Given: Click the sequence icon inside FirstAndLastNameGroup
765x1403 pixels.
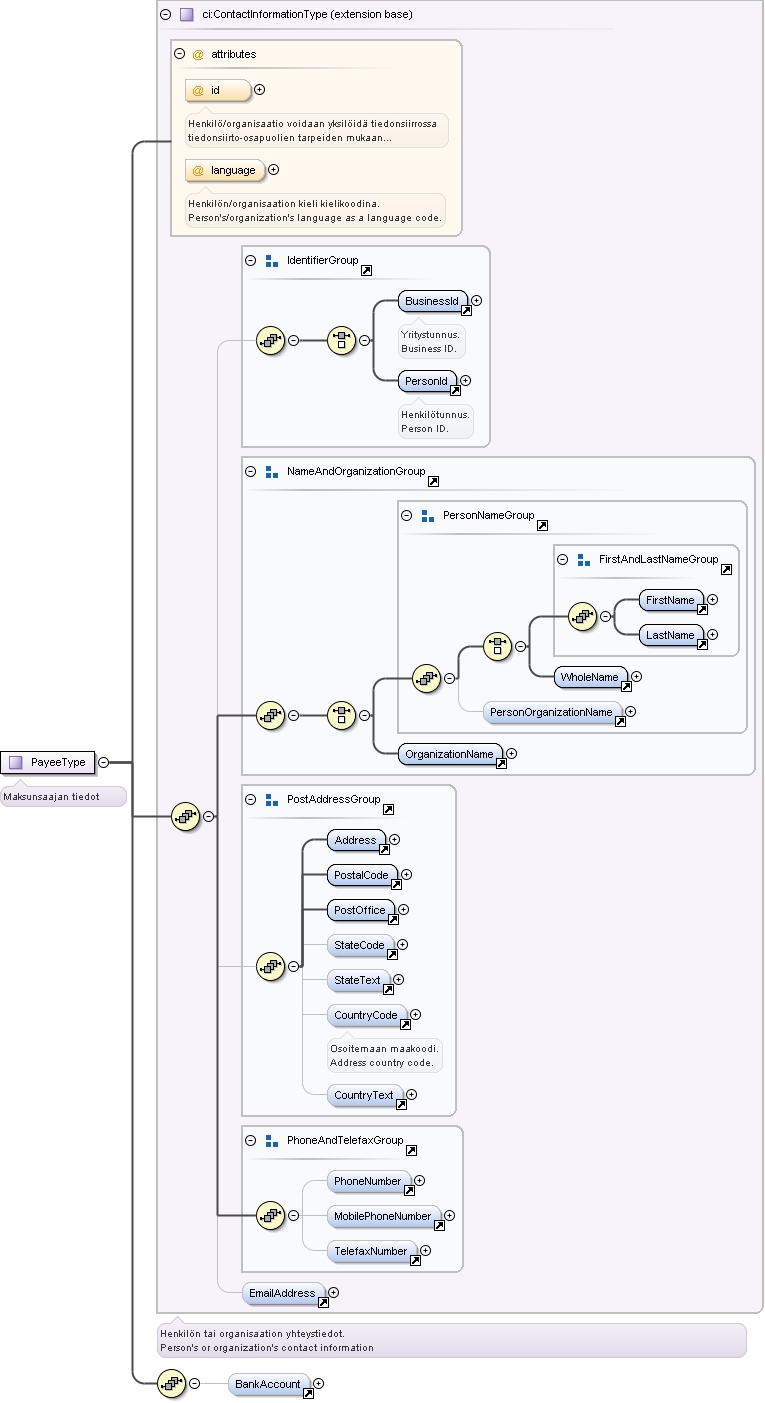Looking at the screenshot, I should 582,617.
